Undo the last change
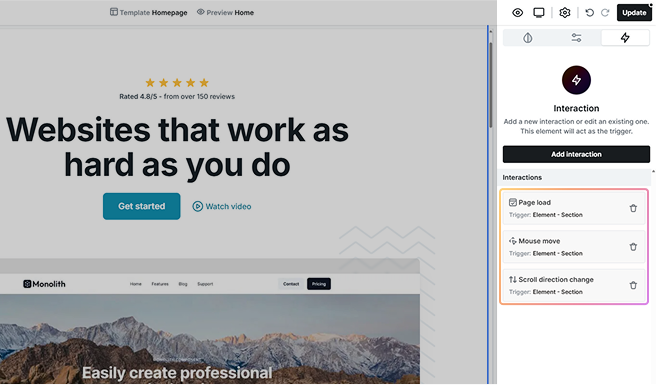This screenshot has height=385, width=656. [x=589, y=13]
